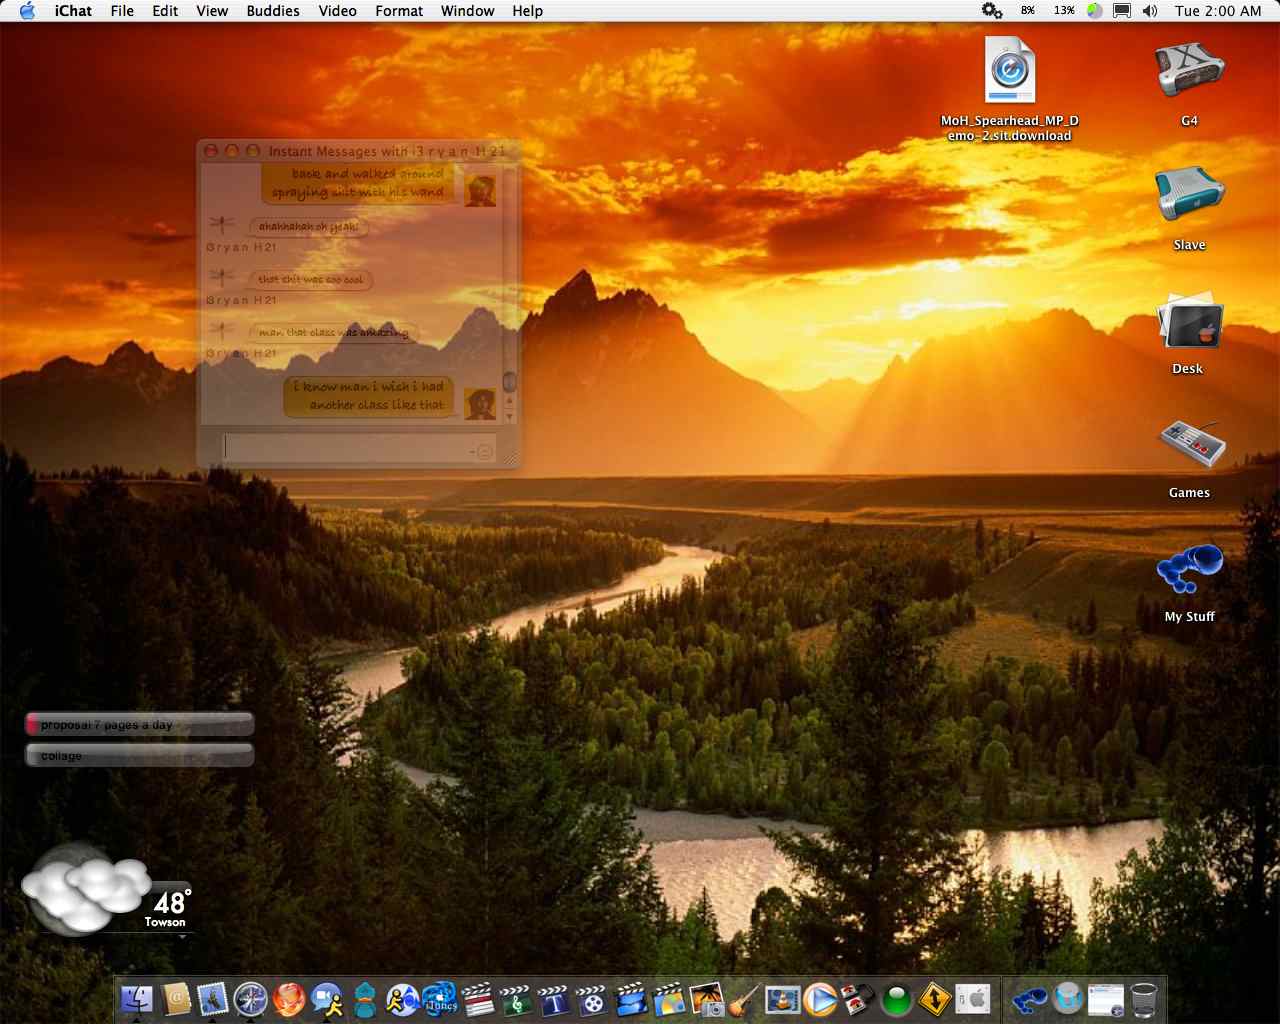
Task: Launch iMovie clapperboard with photo in Dock
Action: (668, 998)
